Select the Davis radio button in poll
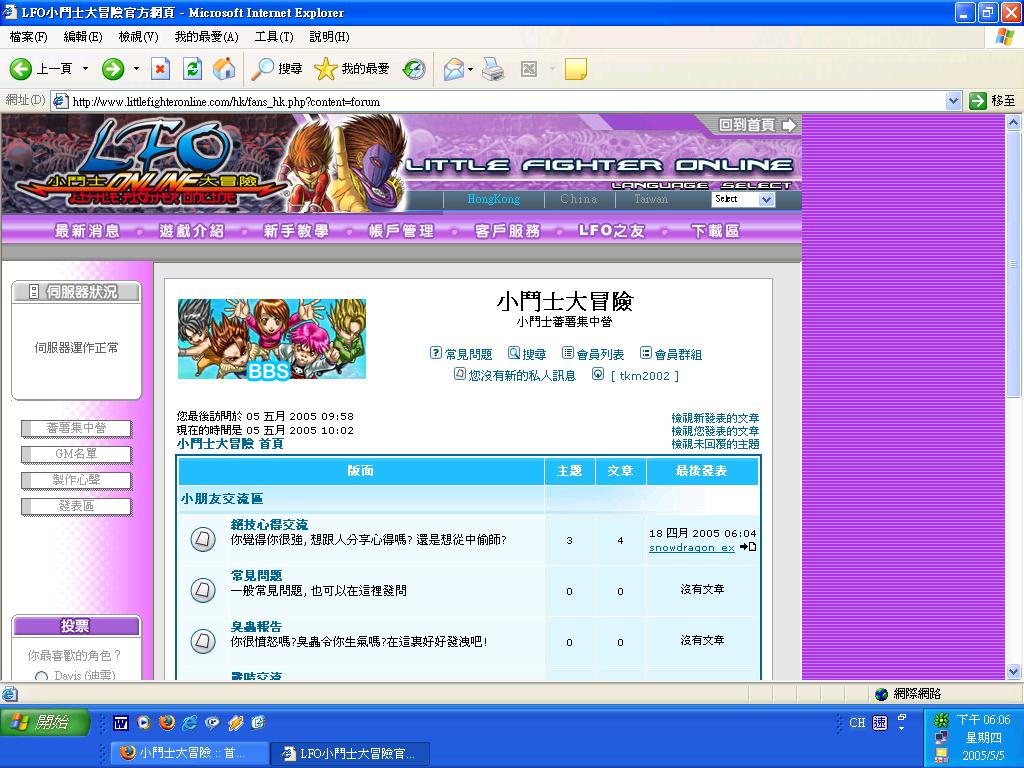The image size is (1024, 768). coord(42,677)
